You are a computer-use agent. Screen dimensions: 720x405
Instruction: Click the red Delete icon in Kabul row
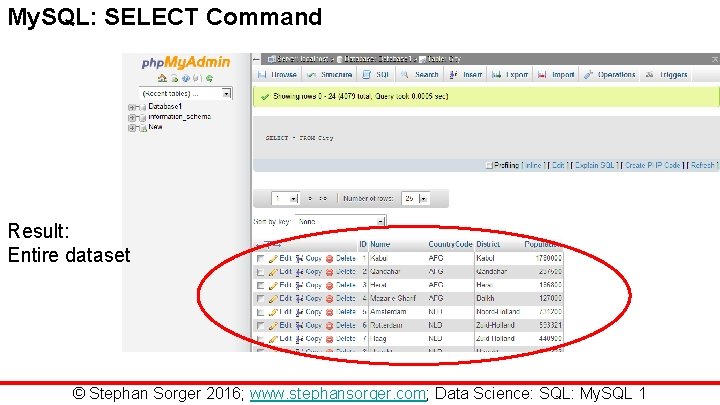click(329, 259)
